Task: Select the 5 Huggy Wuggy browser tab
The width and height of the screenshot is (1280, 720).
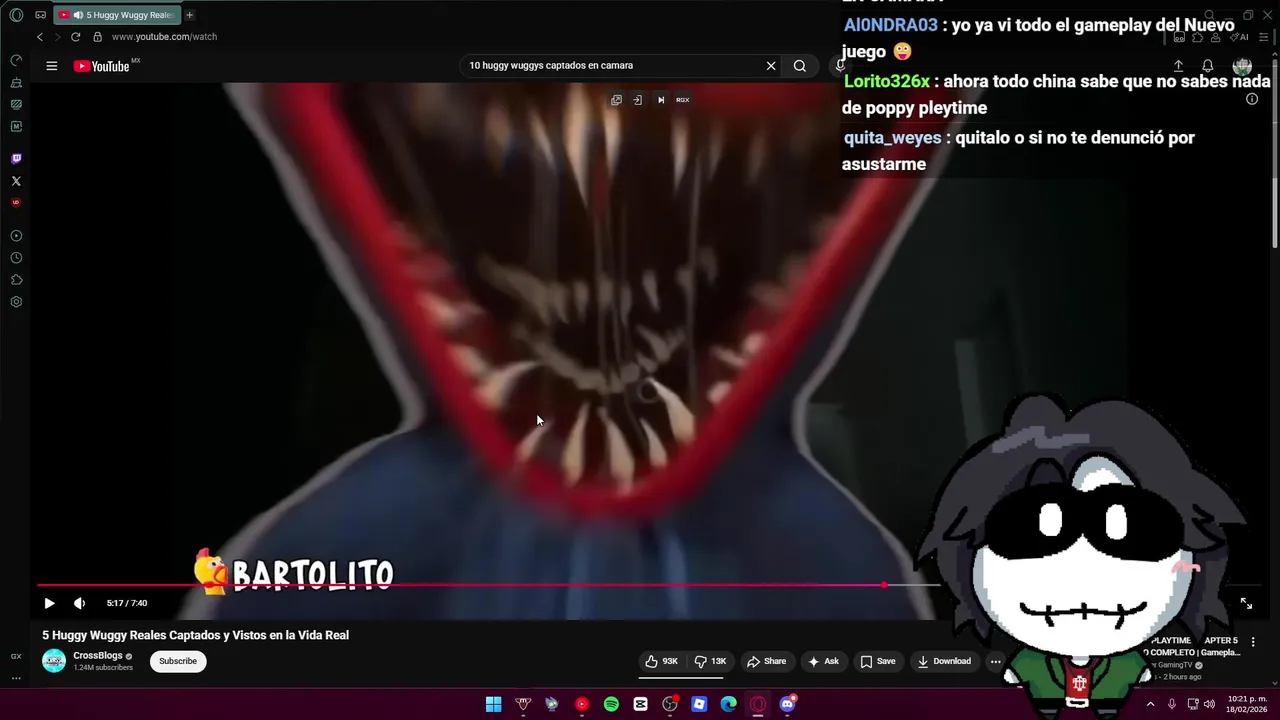Action: pyautogui.click(x=118, y=15)
